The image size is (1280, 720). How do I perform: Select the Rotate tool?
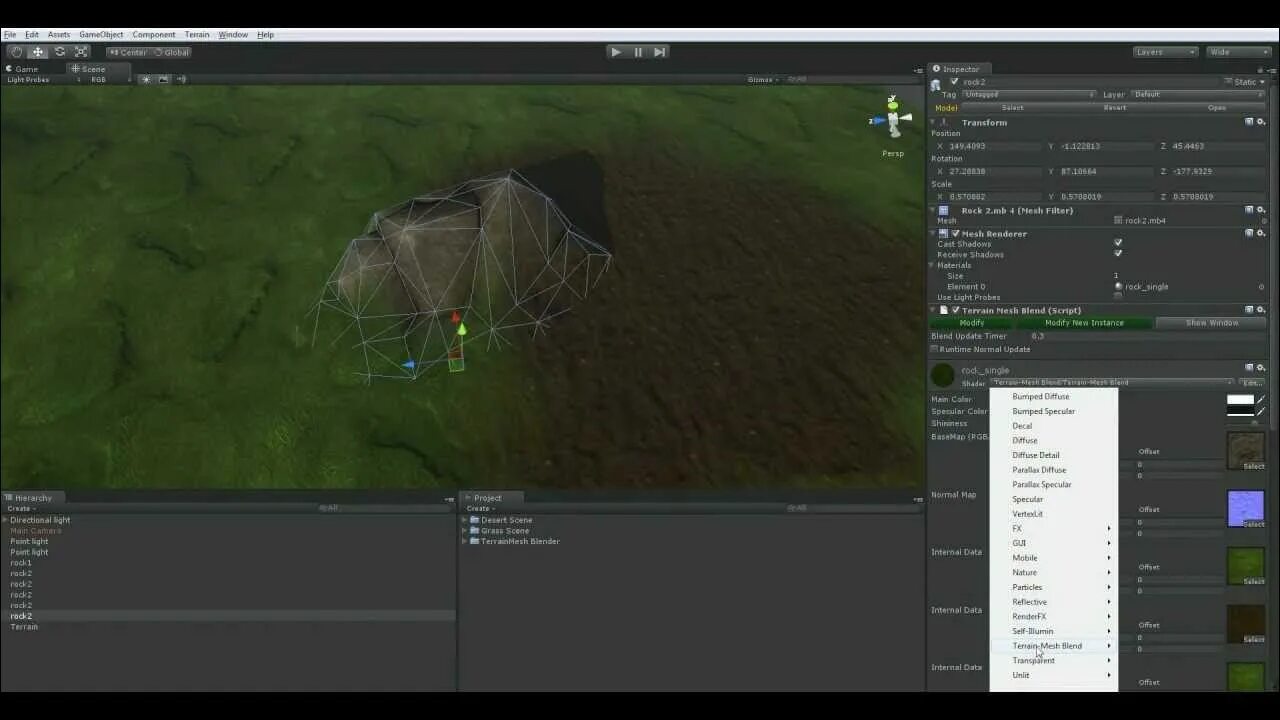click(60, 52)
